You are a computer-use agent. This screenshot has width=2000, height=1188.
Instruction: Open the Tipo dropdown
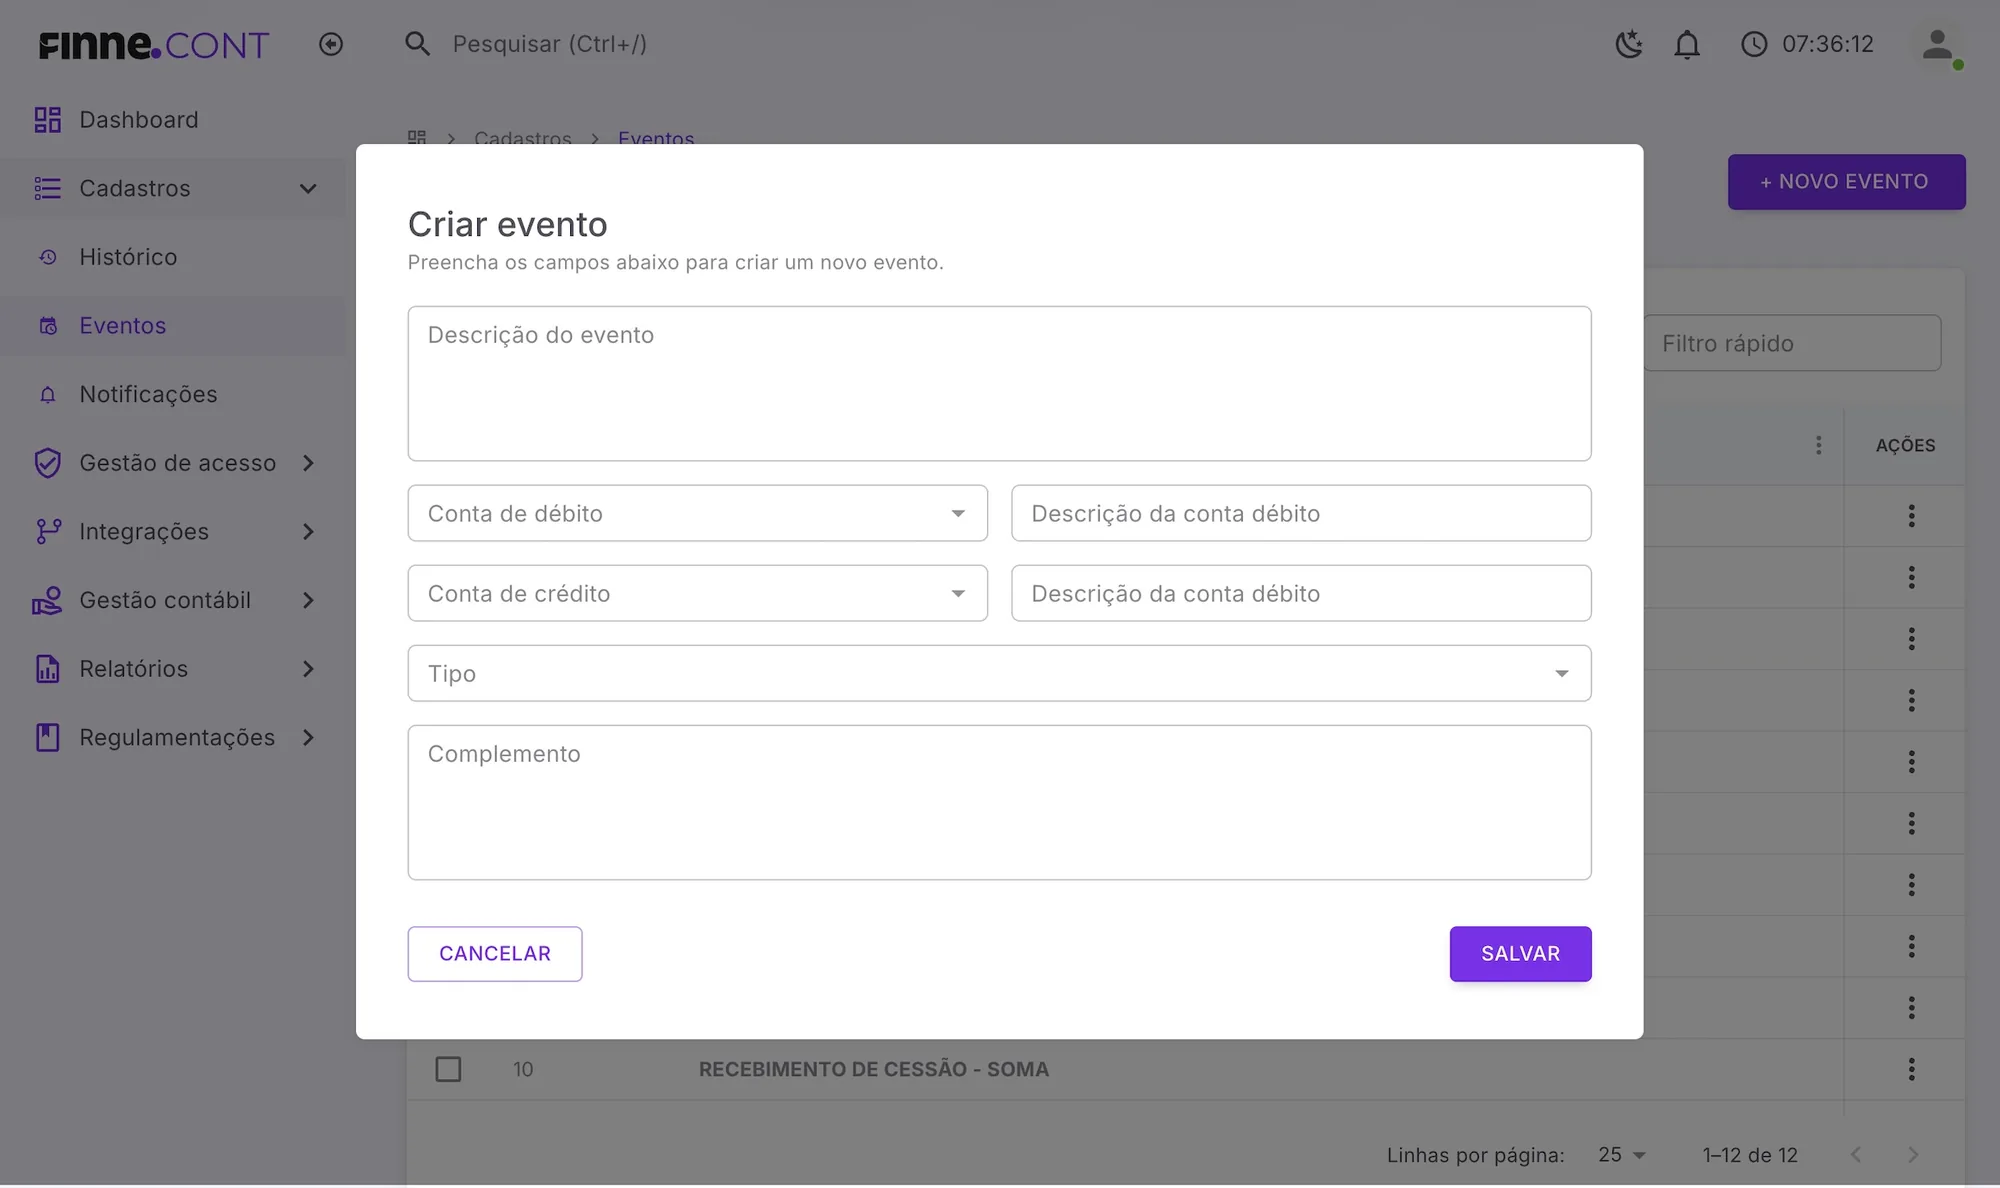click(x=999, y=673)
